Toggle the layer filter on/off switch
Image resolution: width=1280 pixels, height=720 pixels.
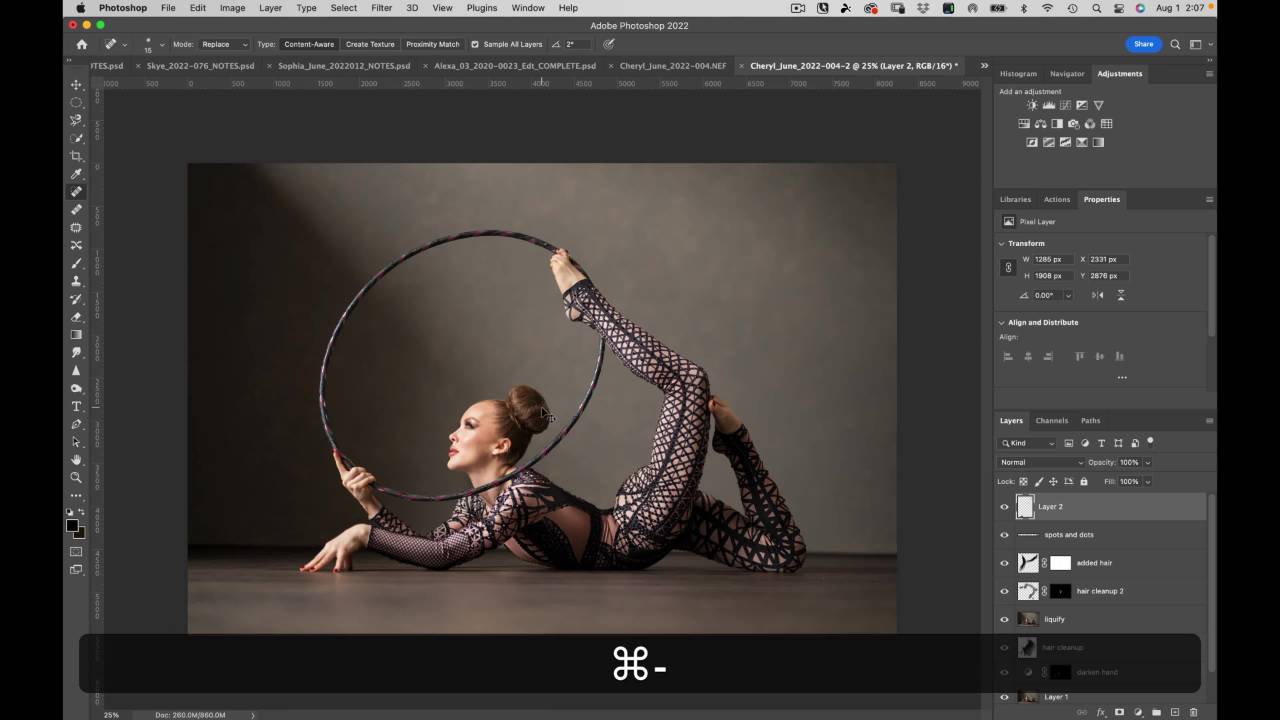point(1150,441)
